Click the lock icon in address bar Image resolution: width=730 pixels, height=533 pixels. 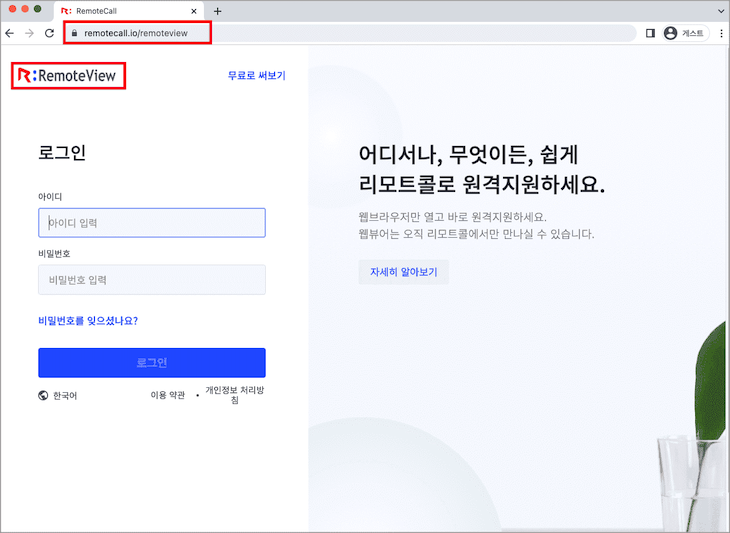tap(74, 33)
